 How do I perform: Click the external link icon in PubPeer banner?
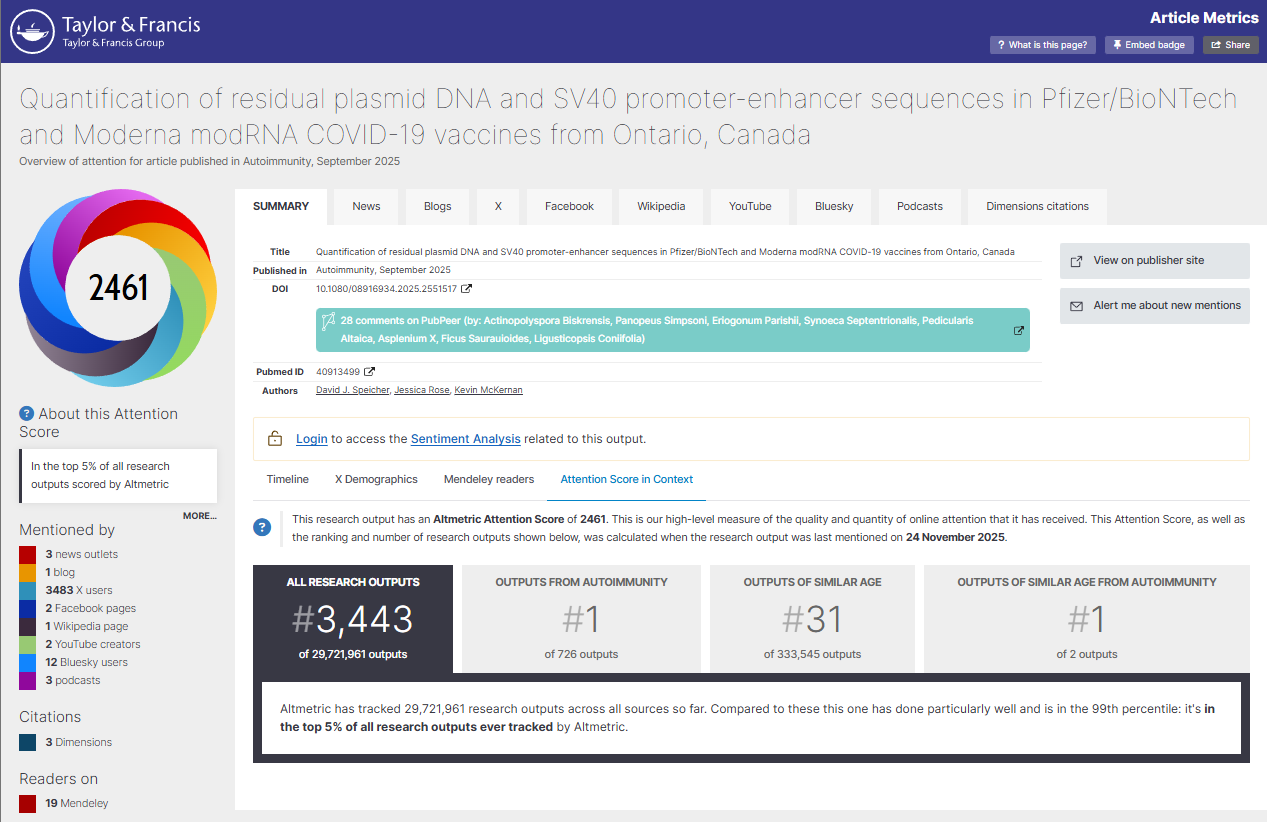(1019, 331)
